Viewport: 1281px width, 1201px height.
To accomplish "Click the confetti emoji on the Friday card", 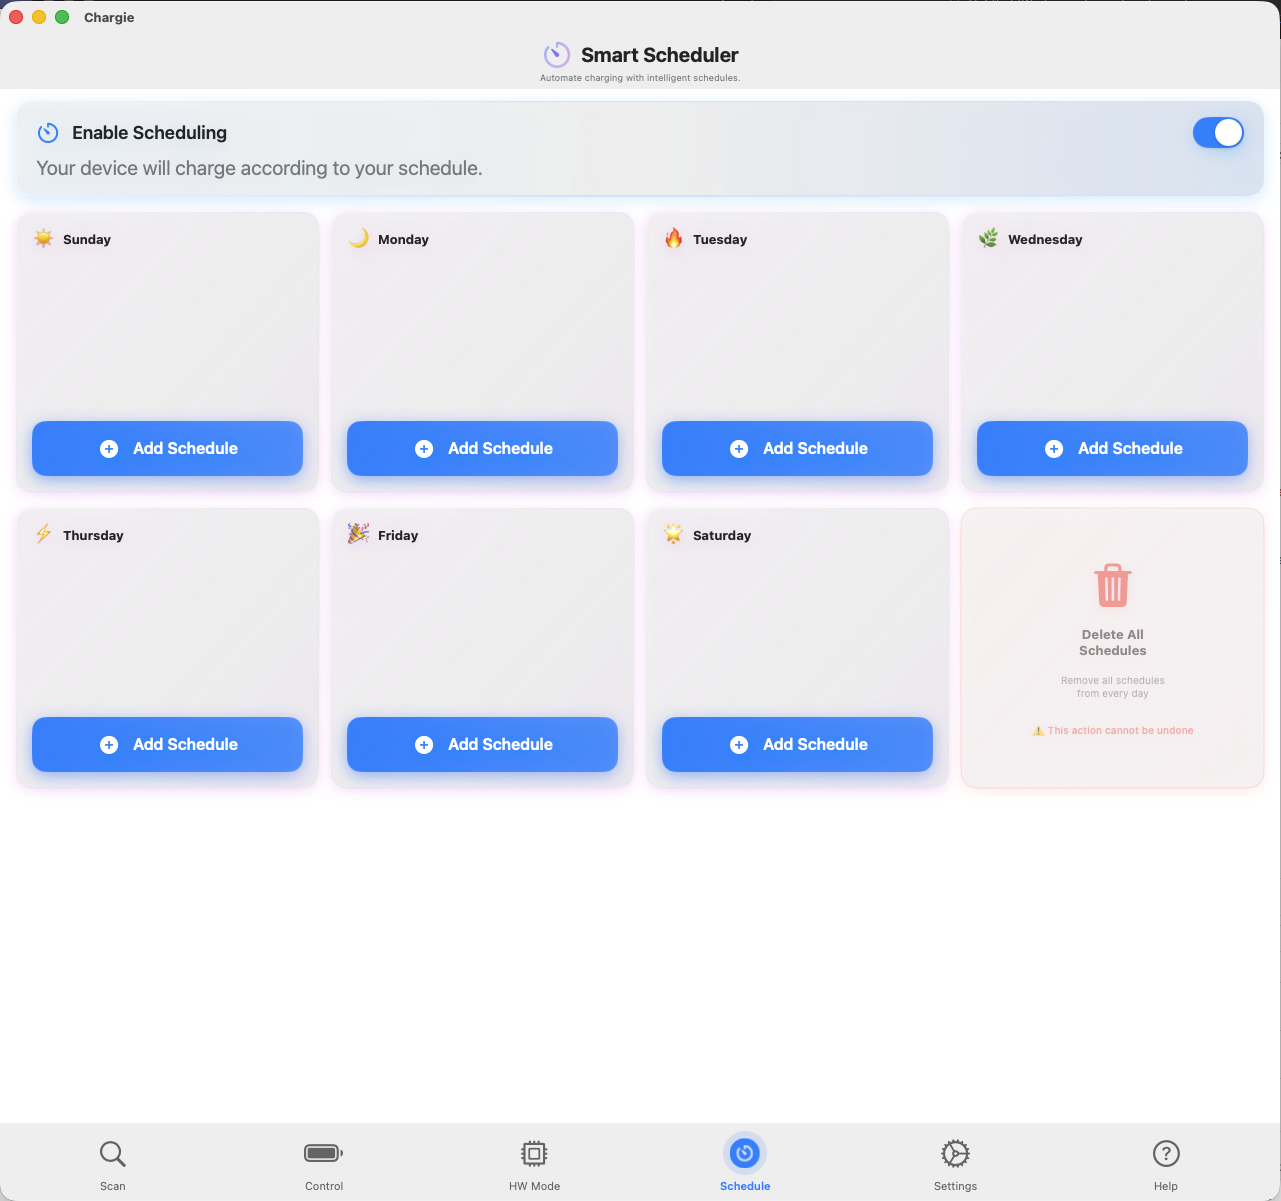I will click(357, 535).
